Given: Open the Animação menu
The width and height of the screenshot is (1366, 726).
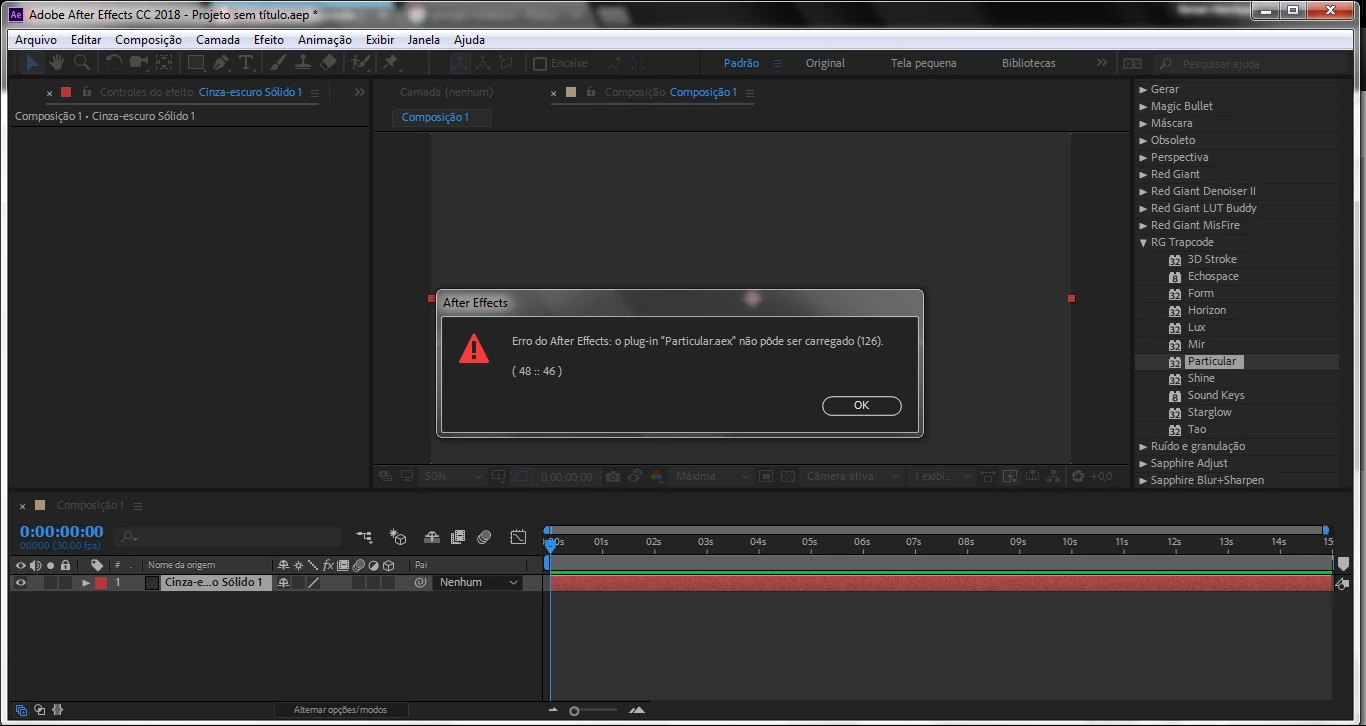Looking at the screenshot, I should click(x=325, y=40).
